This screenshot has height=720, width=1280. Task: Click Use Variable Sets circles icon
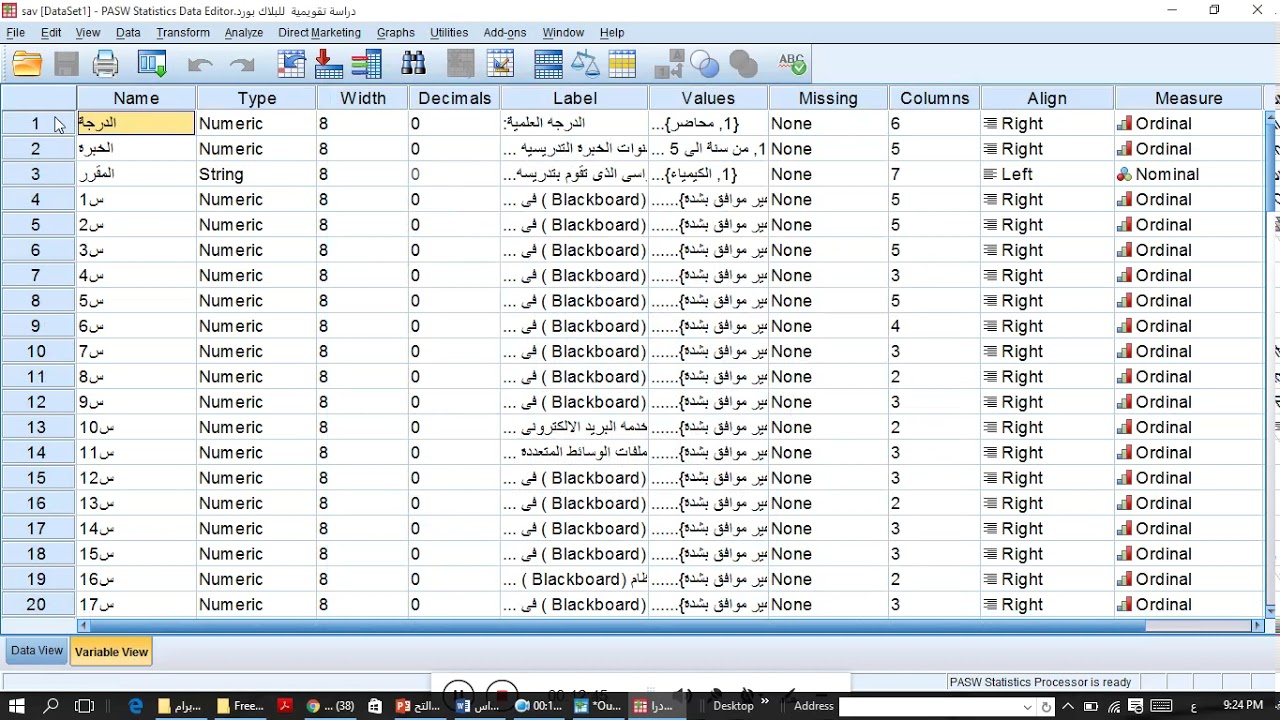(x=705, y=65)
